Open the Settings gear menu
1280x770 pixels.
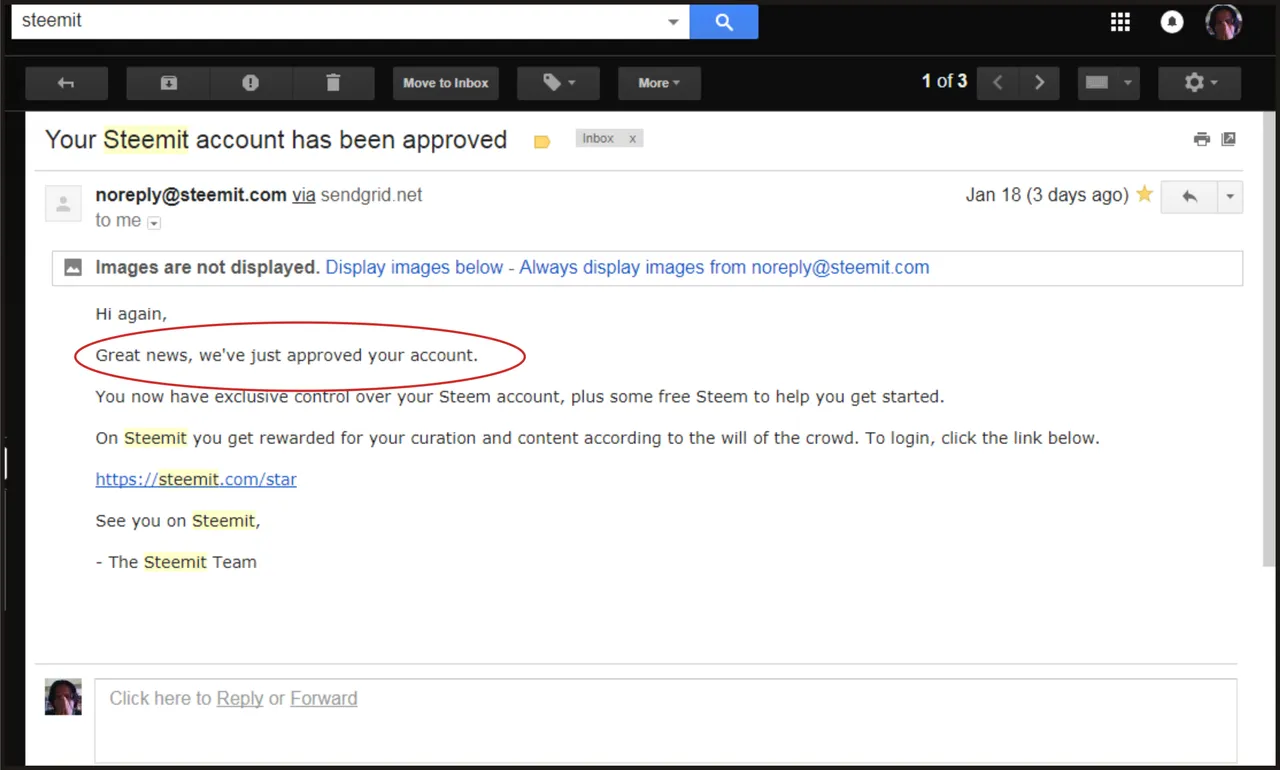click(x=1199, y=83)
